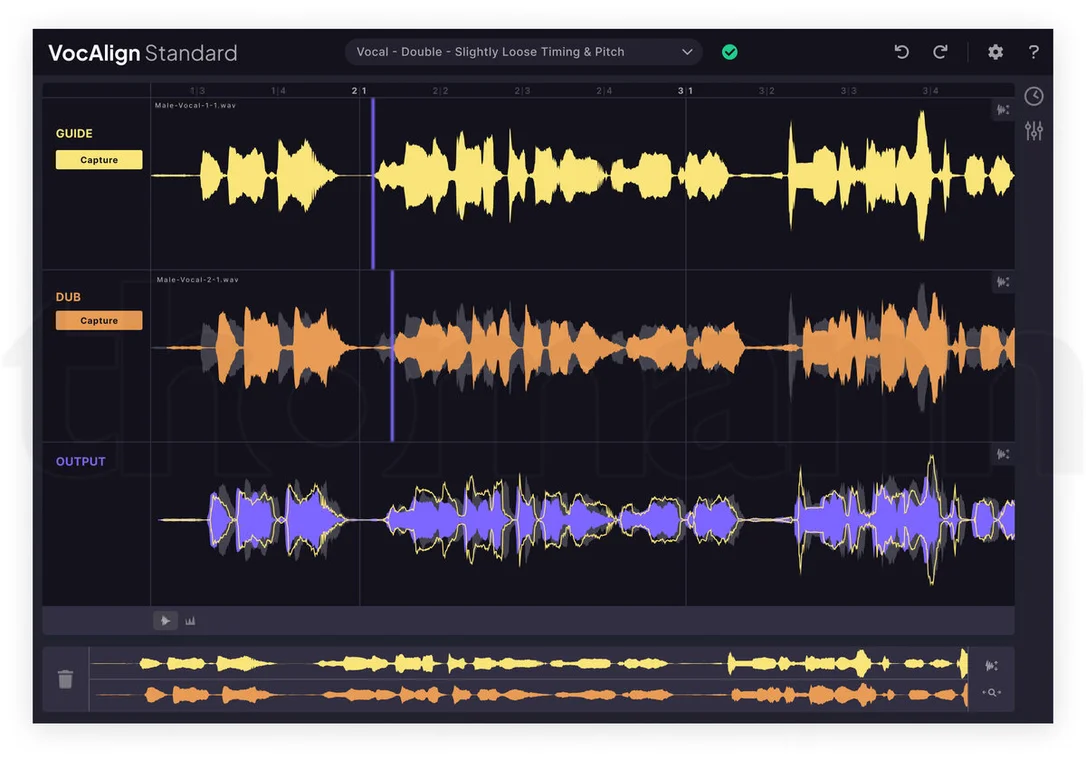Click the Male-Vocal-2-1.wav file name
The height and width of the screenshot is (760, 1086).
(197, 280)
